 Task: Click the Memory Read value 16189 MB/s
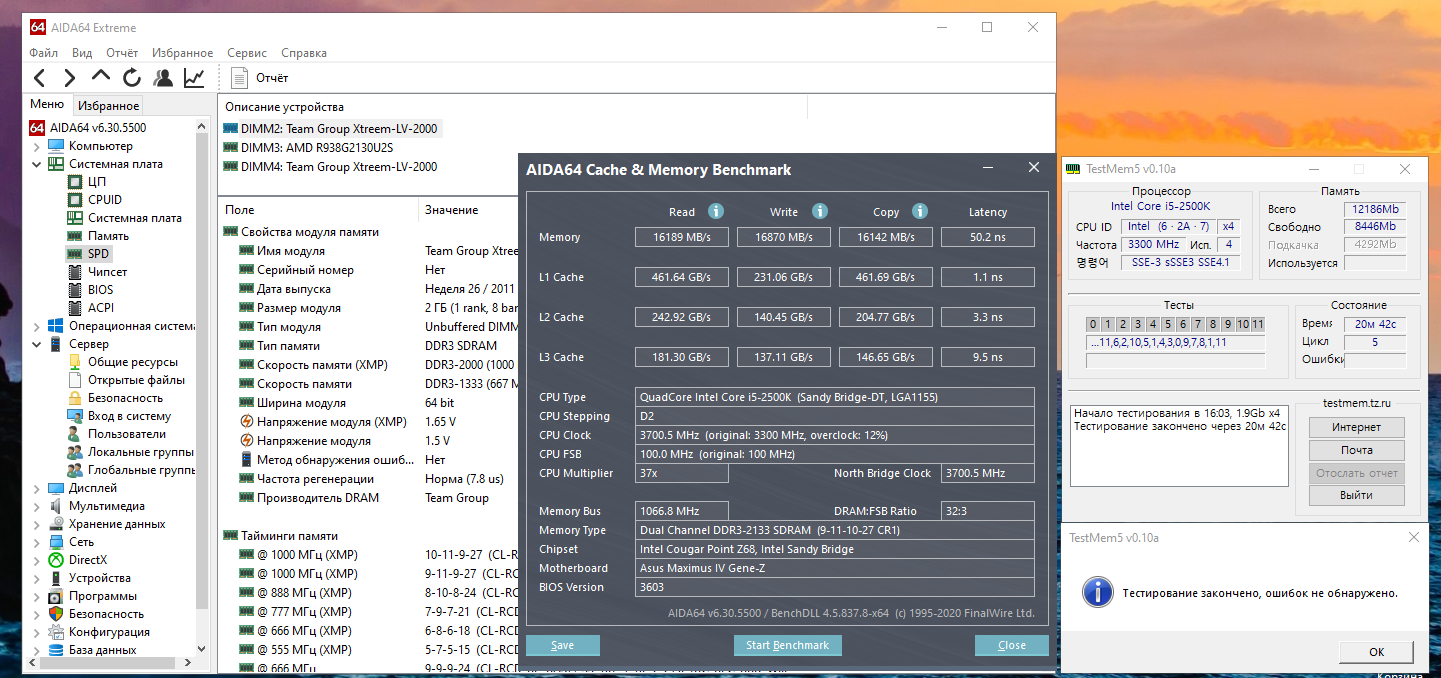(682, 237)
